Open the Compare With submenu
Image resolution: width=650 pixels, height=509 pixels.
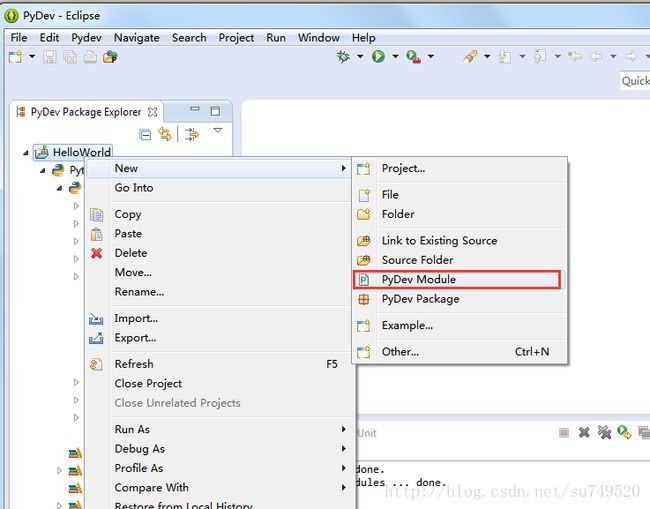(219, 487)
